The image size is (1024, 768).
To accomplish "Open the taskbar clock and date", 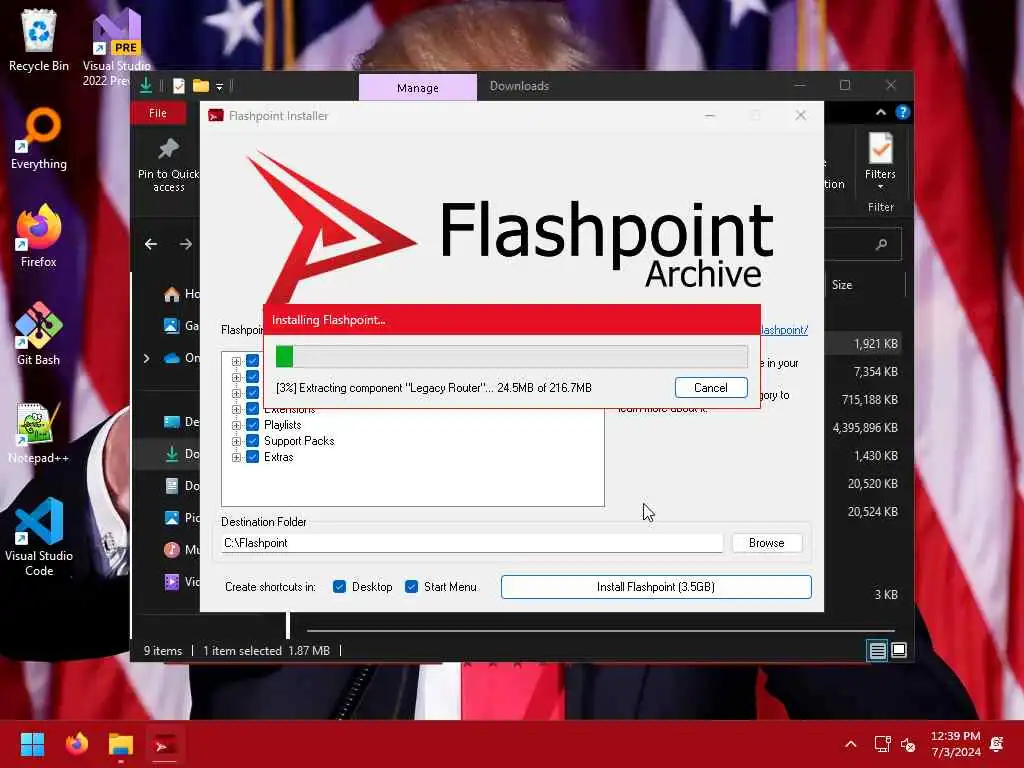I will tap(955, 744).
